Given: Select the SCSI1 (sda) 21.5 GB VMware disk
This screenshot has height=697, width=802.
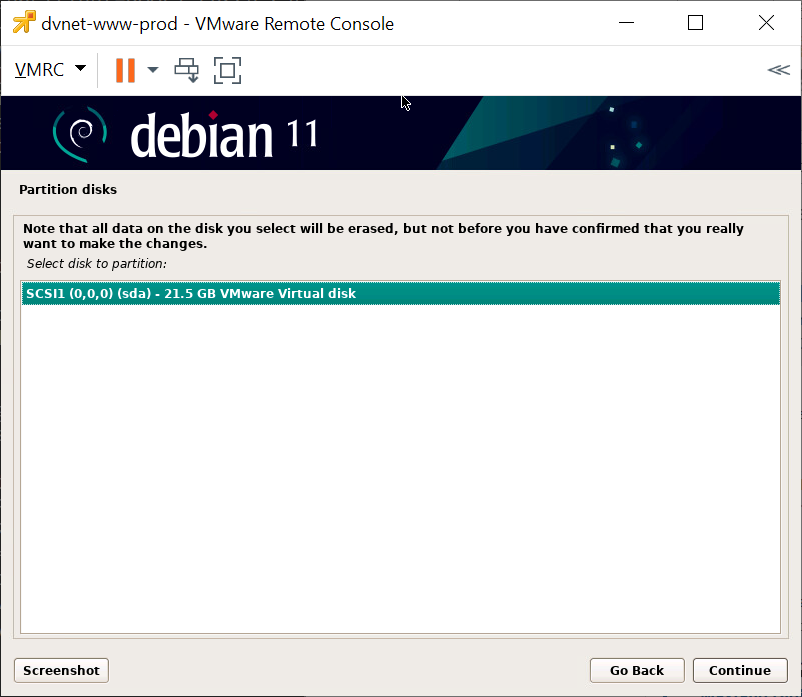Looking at the screenshot, I should [400, 293].
